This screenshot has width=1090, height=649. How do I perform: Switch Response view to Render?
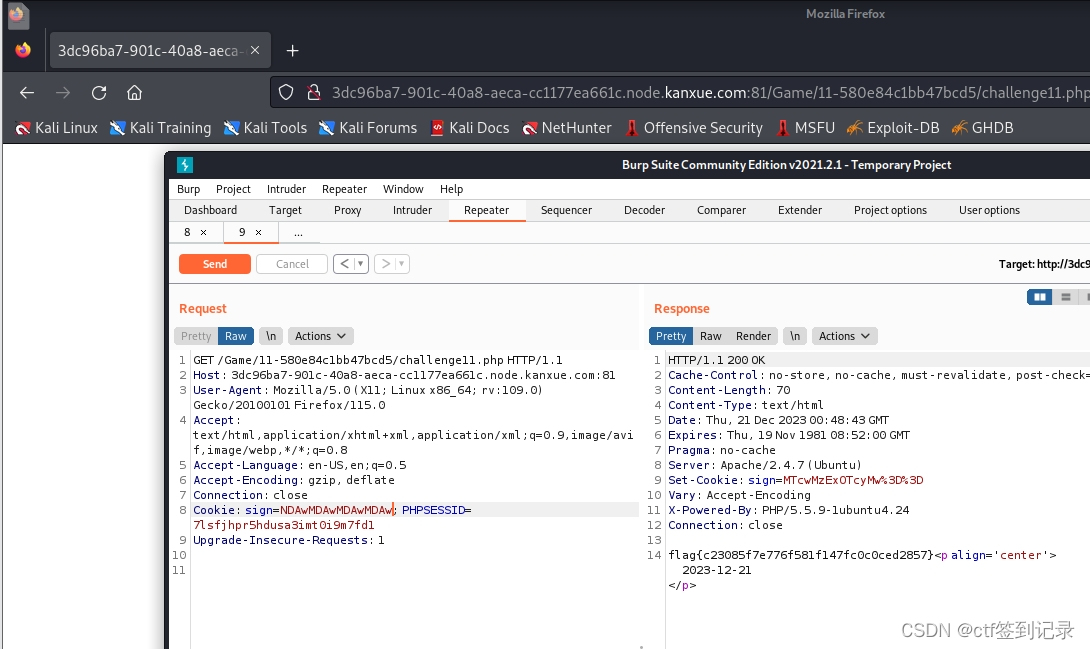coord(754,336)
